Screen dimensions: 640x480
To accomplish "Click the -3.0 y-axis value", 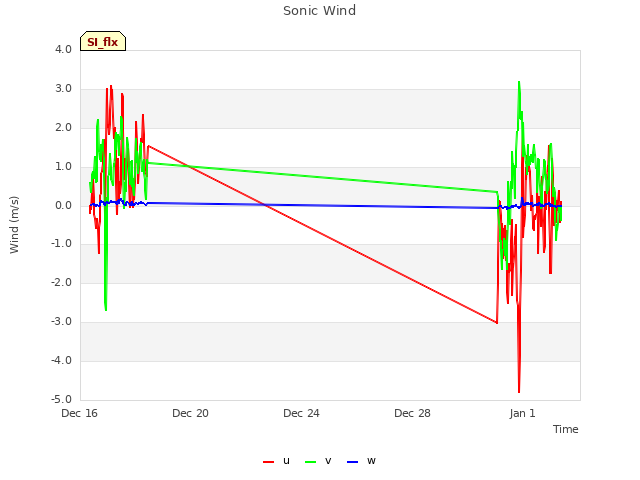I will coord(61,322).
